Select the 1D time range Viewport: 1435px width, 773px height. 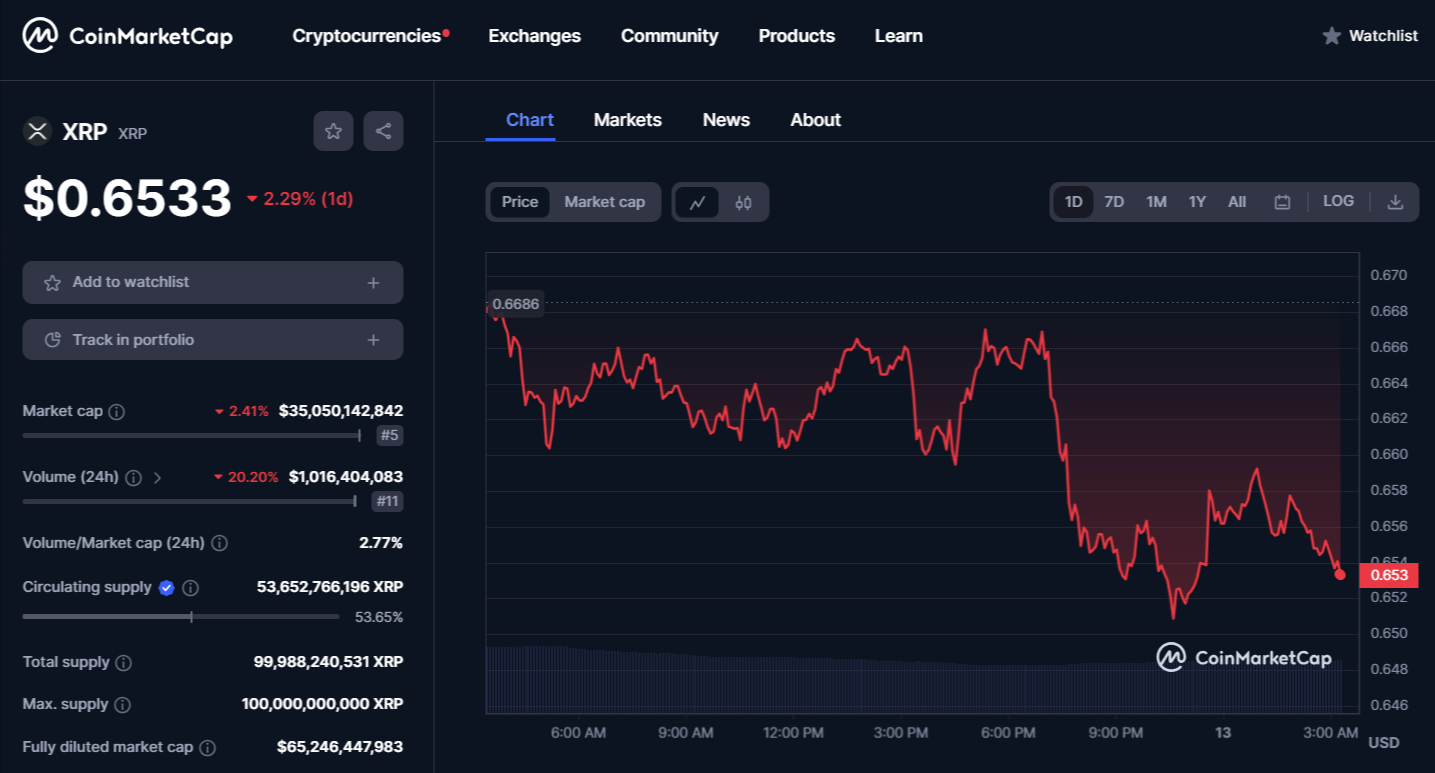pyautogui.click(x=1073, y=202)
